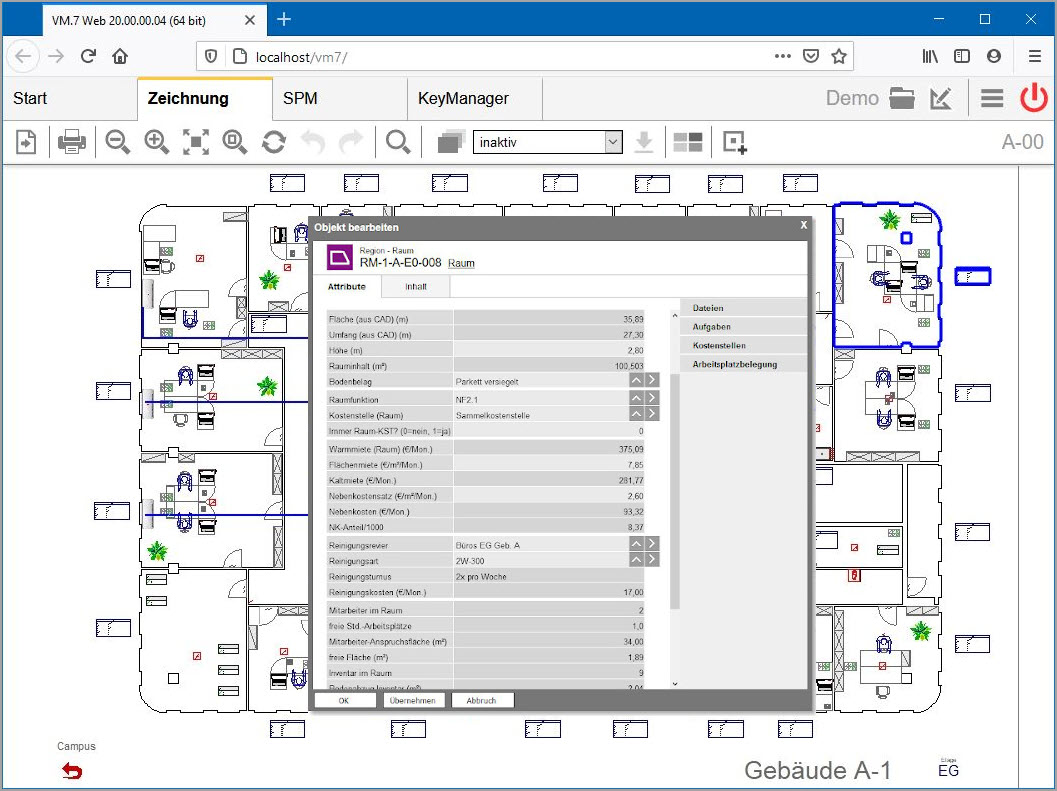Open the application hamburger menu icon

pyautogui.click(x=992, y=98)
